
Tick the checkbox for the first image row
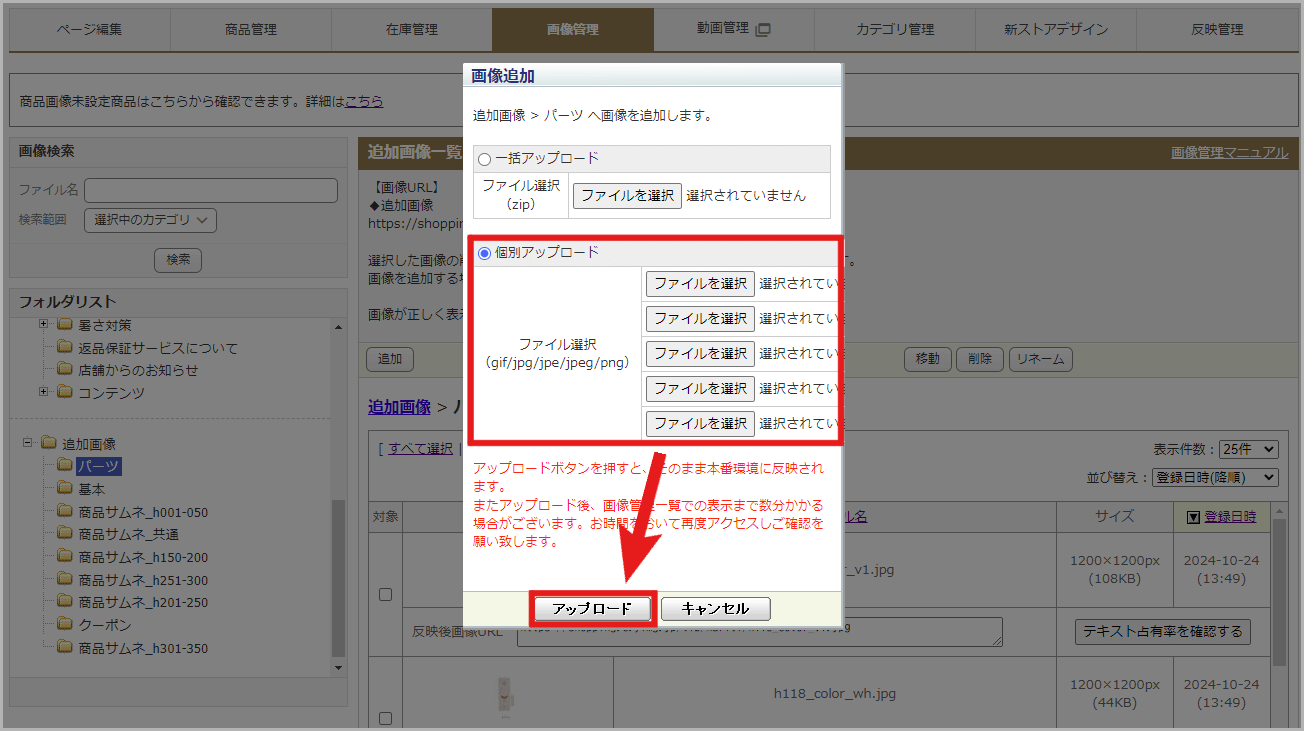(x=385, y=594)
